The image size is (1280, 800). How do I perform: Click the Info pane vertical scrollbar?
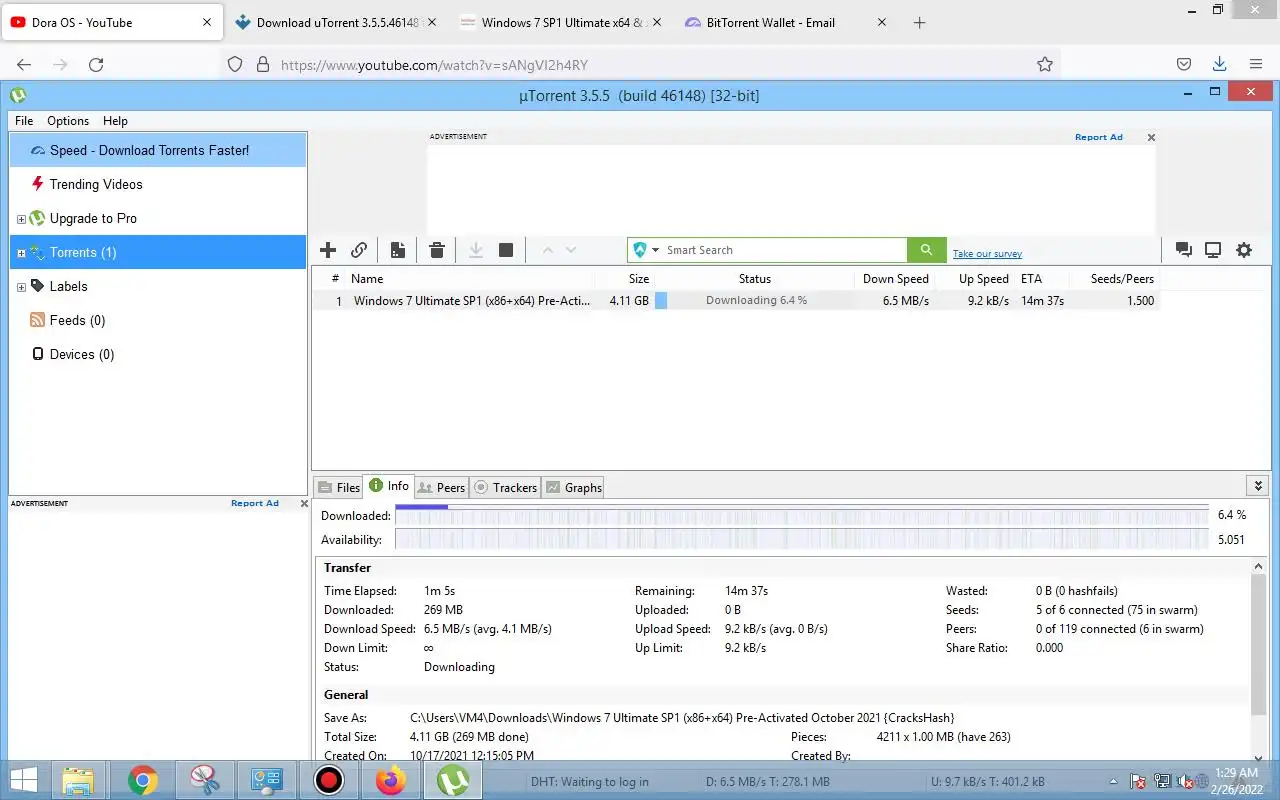pyautogui.click(x=1259, y=644)
